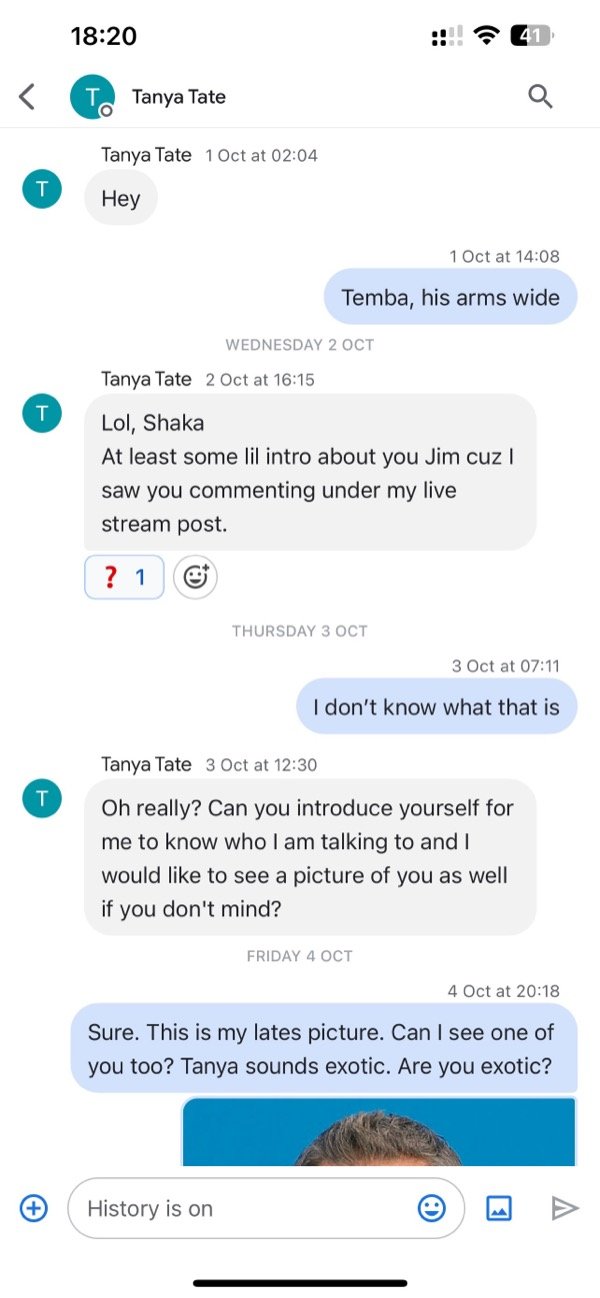Select the Temba, his arms wide message
Image resolution: width=600 pixels, height=1298 pixels.
tap(450, 296)
